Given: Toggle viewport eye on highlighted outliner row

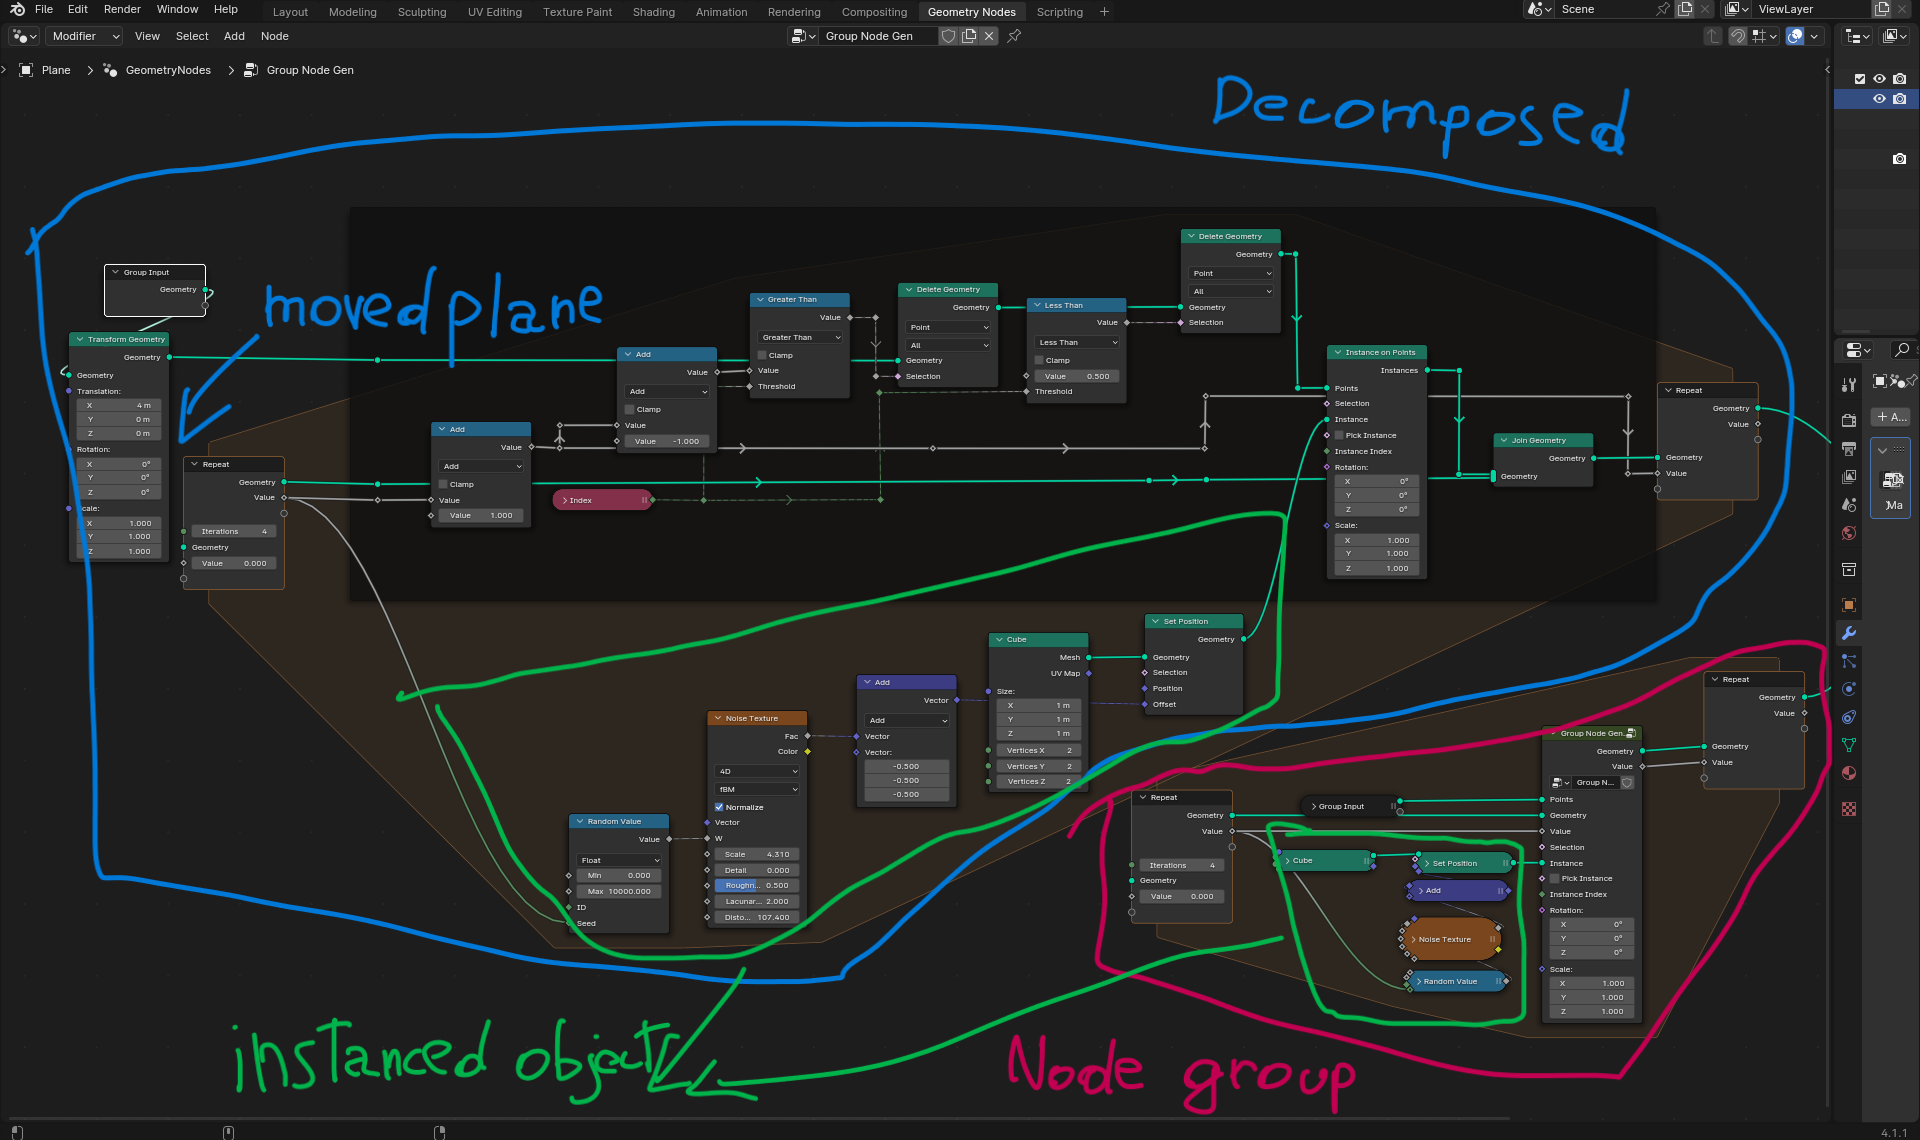Looking at the screenshot, I should point(1880,99).
